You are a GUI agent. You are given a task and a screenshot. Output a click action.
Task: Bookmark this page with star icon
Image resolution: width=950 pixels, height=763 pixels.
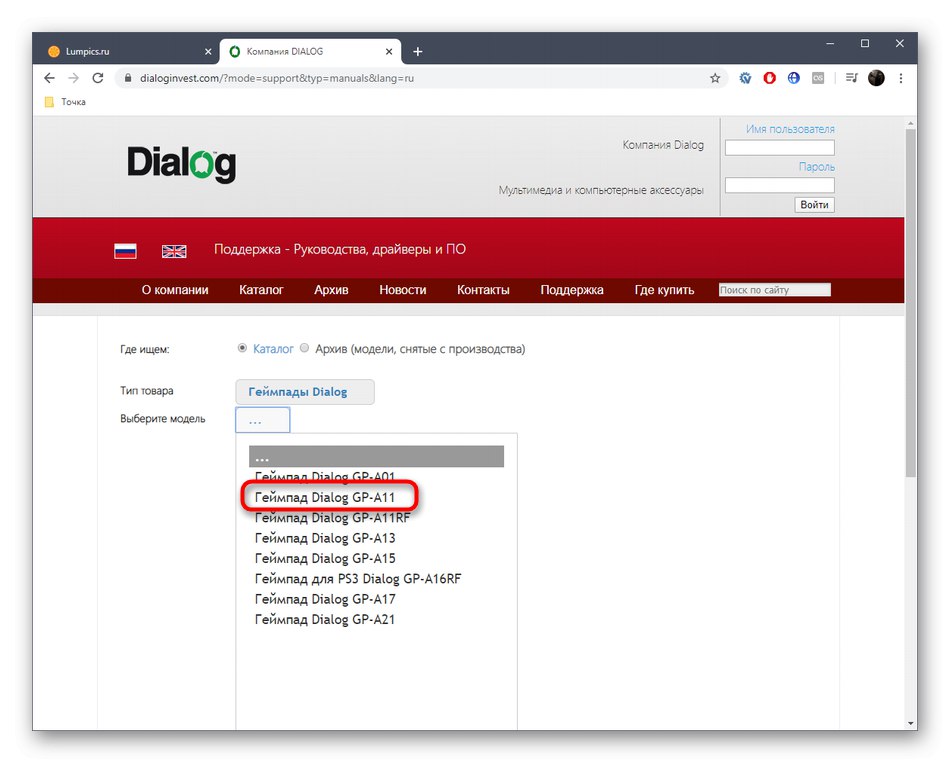click(x=715, y=78)
